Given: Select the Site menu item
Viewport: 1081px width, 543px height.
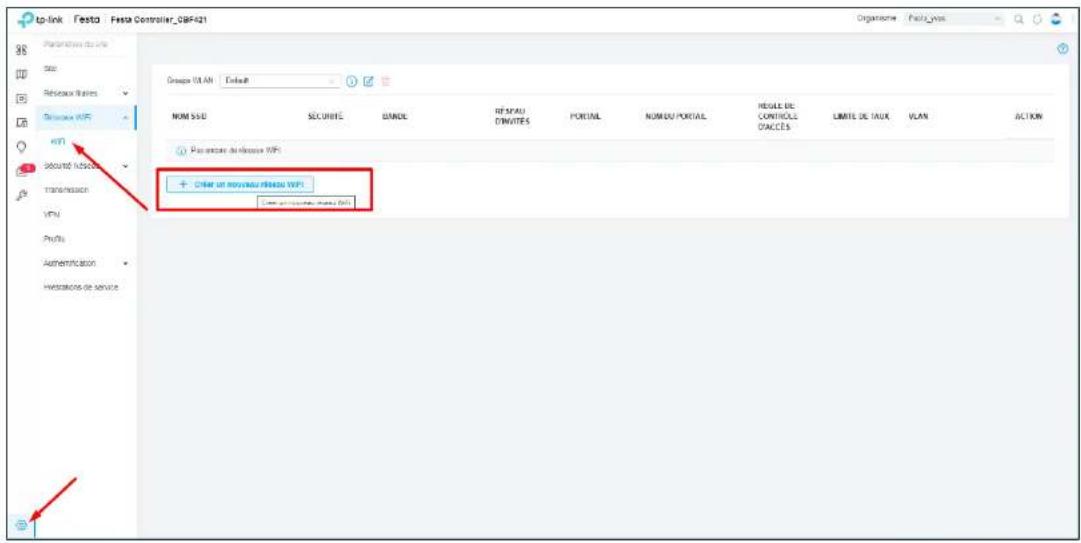Looking at the screenshot, I should tap(50, 68).
